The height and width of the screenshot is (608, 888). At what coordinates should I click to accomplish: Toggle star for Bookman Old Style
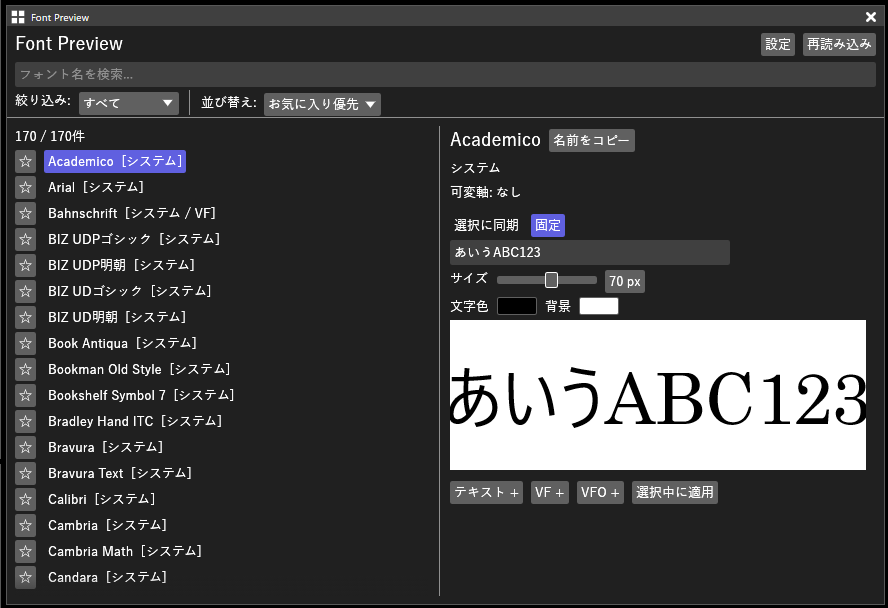(x=25, y=370)
